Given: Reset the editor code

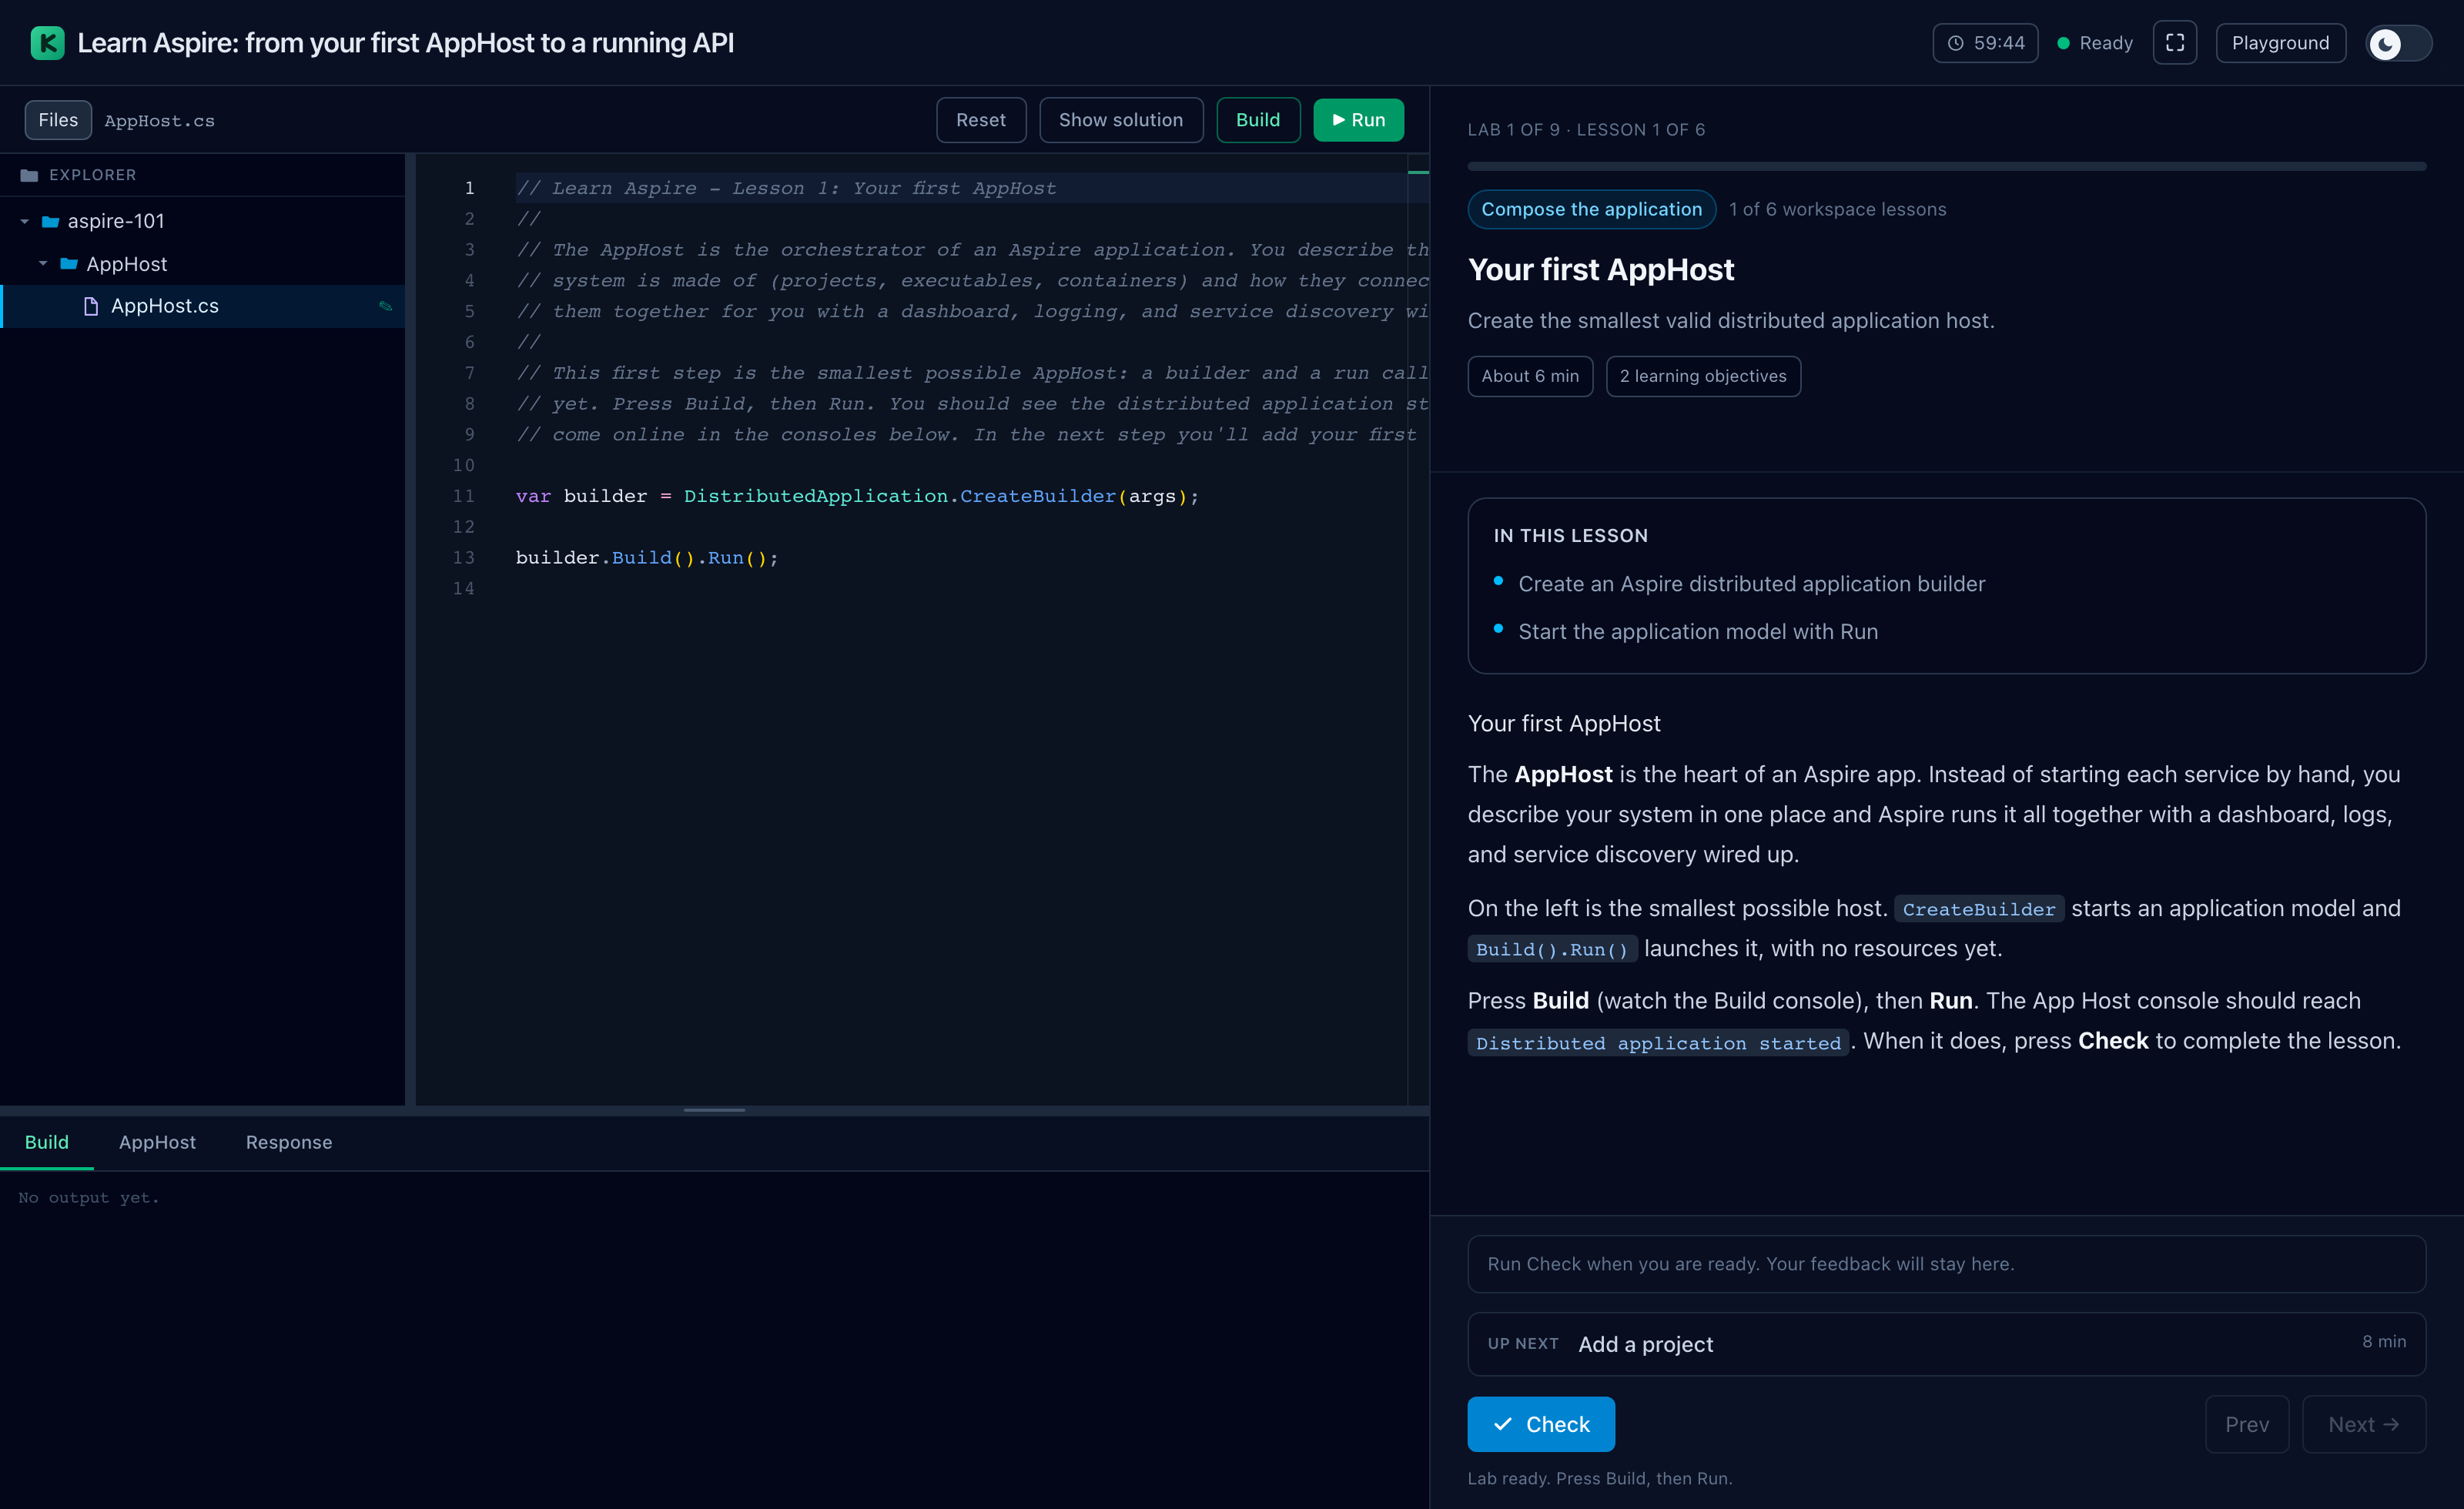Looking at the screenshot, I should pos(980,120).
